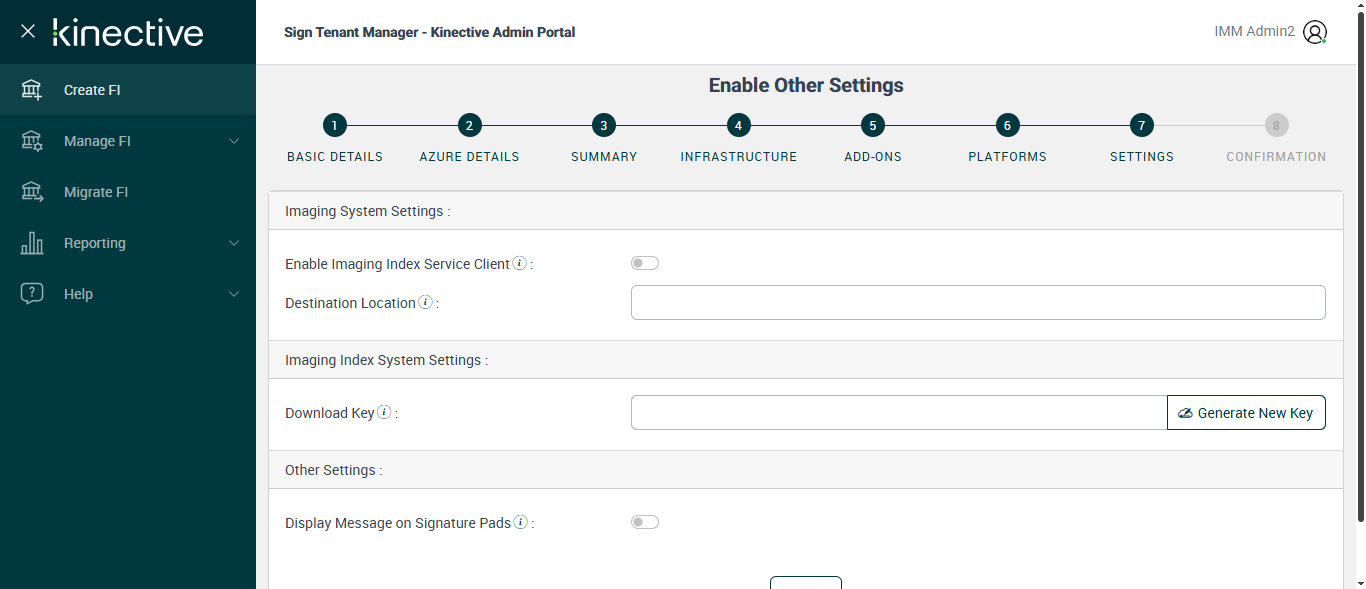The height and width of the screenshot is (589, 1366).
Task: Expand the Reporting menu chevron
Action: (x=234, y=243)
